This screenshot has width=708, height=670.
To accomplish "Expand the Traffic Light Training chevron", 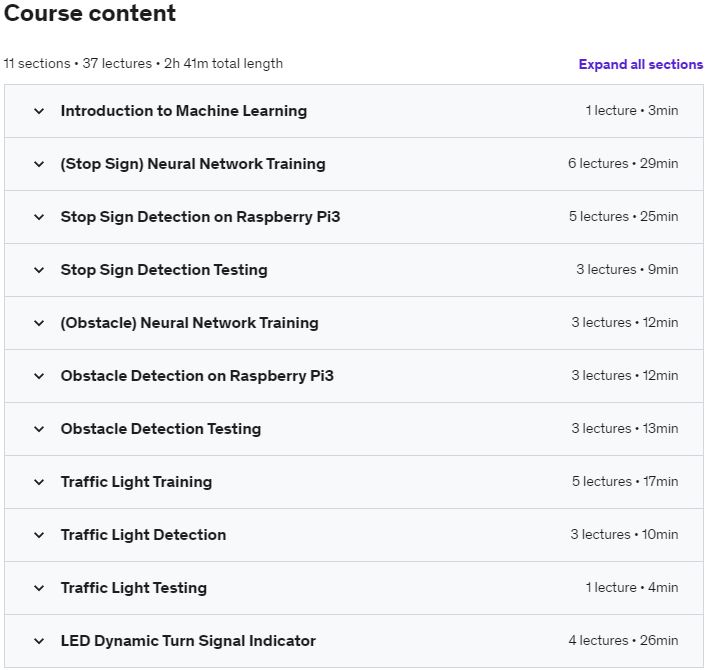I will [39, 482].
